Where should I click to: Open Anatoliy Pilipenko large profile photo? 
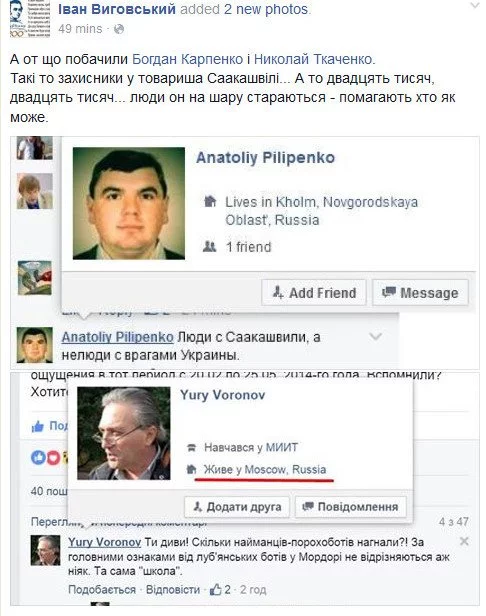[x=129, y=203]
